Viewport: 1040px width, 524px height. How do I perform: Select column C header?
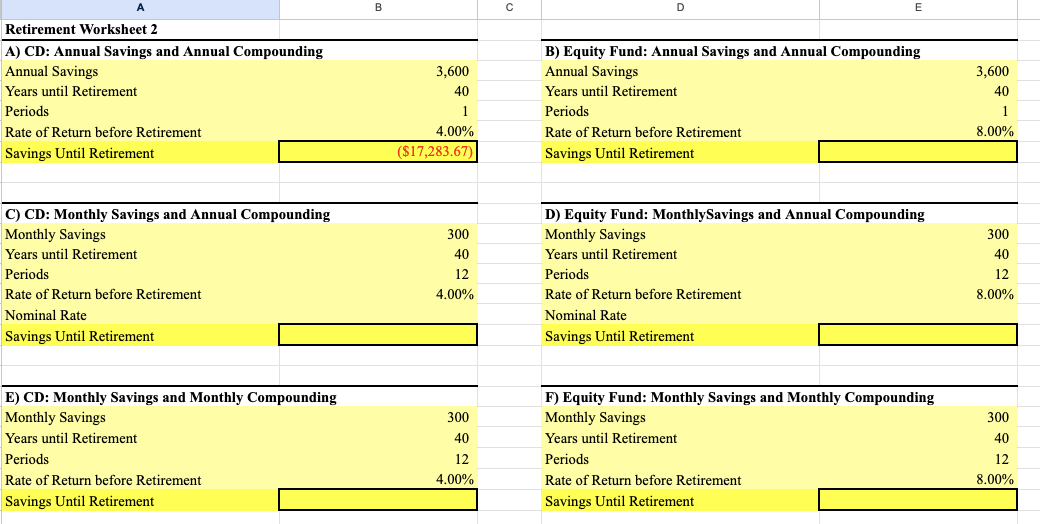509,9
